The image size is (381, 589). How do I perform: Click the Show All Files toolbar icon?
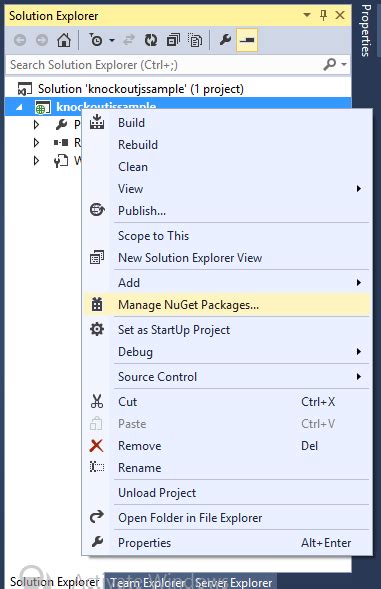pos(195,40)
